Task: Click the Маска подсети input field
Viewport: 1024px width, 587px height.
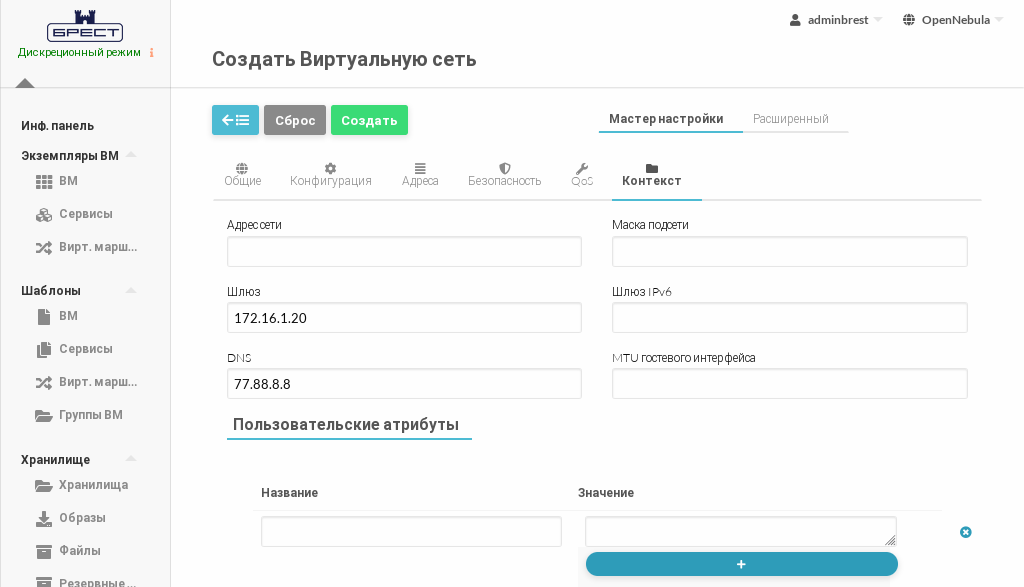Action: 789,252
